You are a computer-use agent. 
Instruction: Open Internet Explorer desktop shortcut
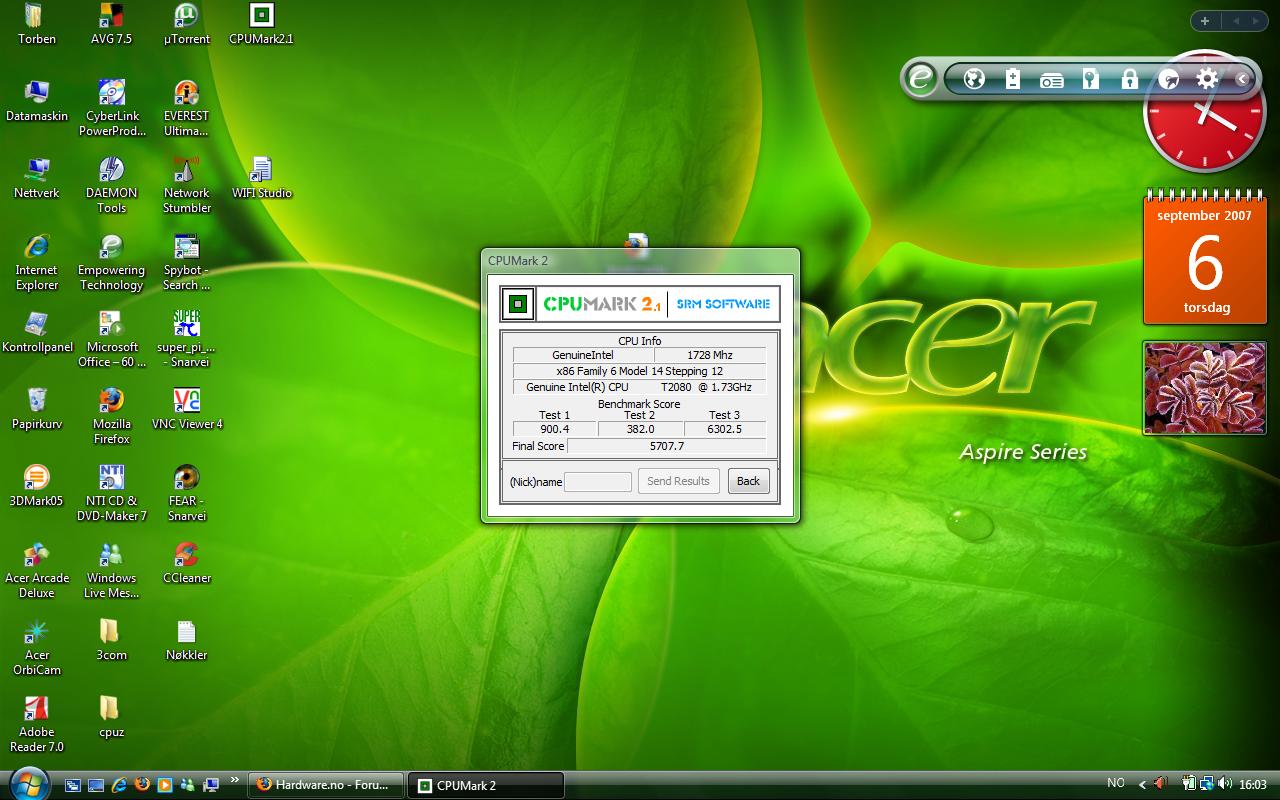coord(36,262)
